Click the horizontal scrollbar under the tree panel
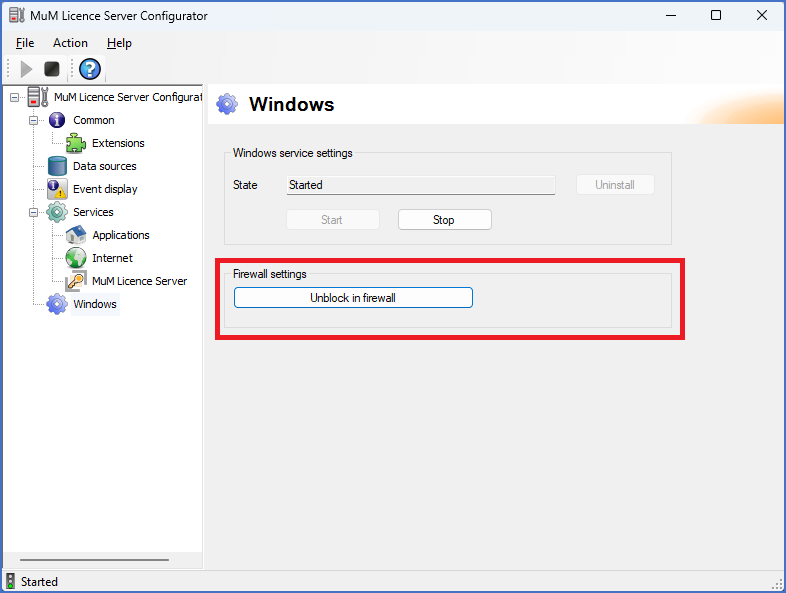The image size is (786, 593). click(94, 560)
